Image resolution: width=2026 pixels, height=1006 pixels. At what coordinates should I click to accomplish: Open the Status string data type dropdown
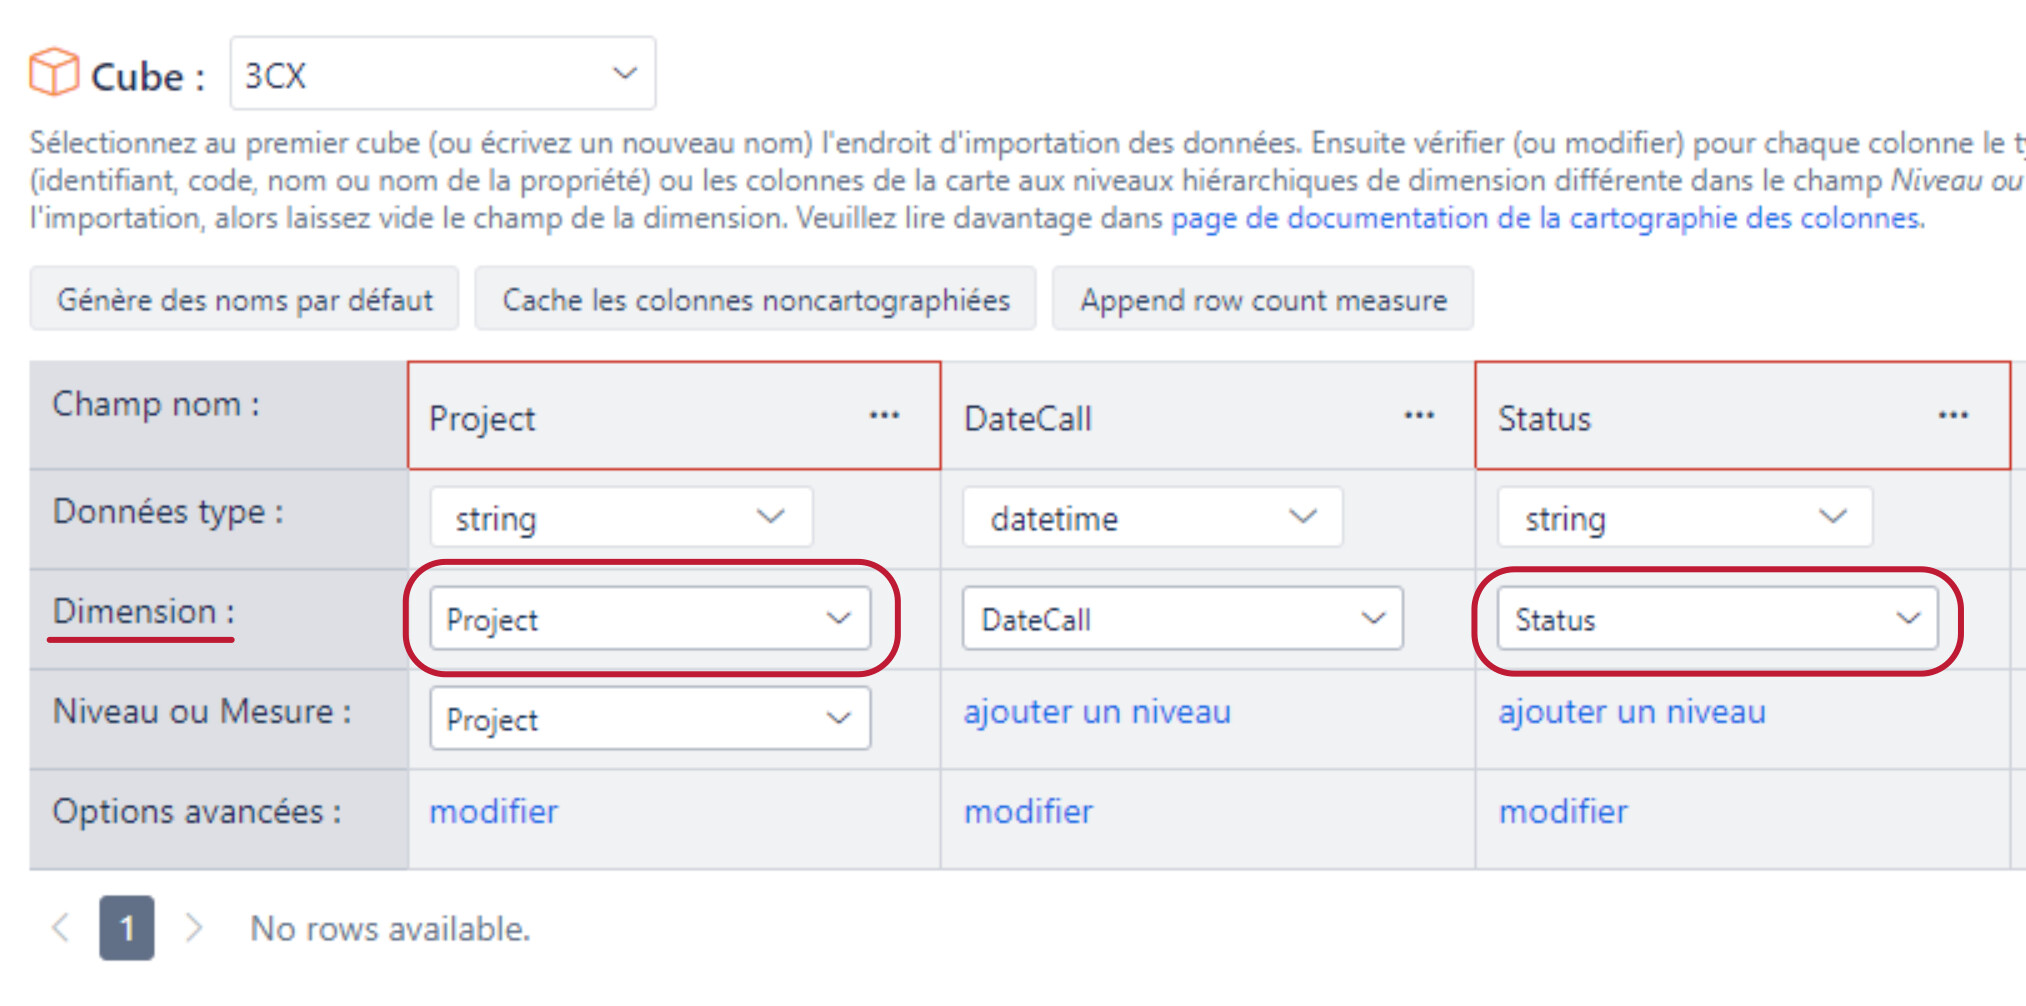coord(1685,517)
